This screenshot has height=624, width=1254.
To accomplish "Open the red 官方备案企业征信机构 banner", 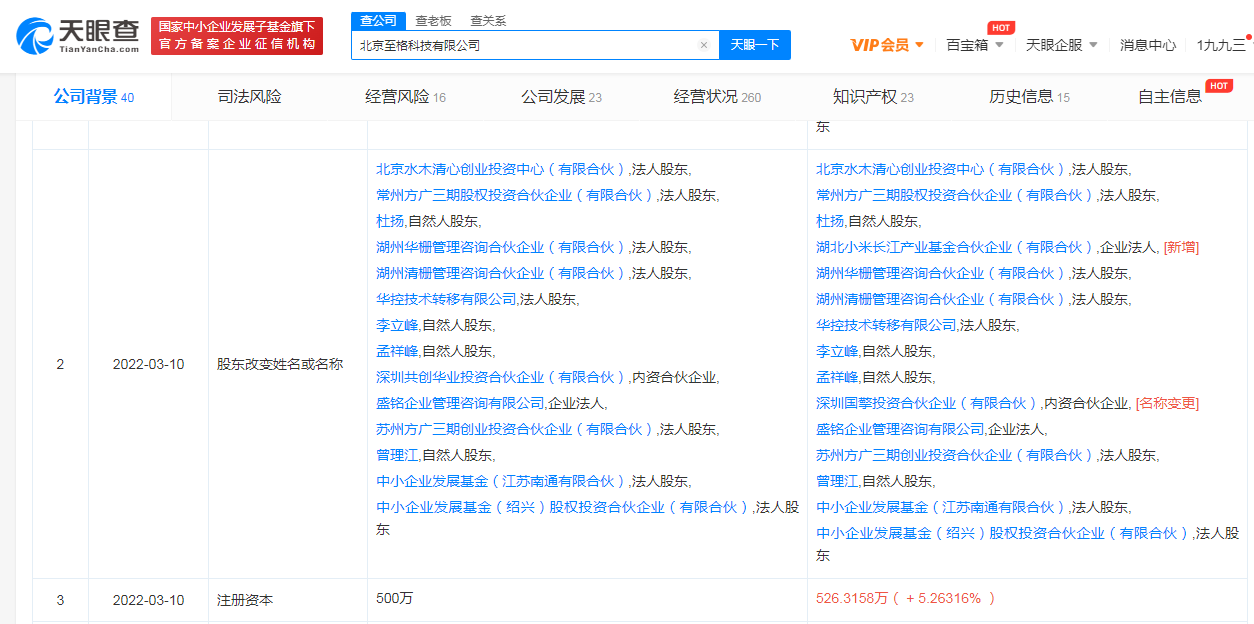I will [x=238, y=36].
